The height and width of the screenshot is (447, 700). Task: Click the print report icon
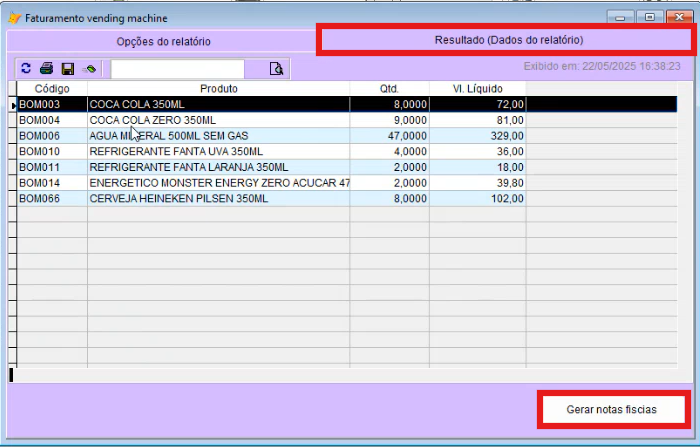(x=46, y=69)
